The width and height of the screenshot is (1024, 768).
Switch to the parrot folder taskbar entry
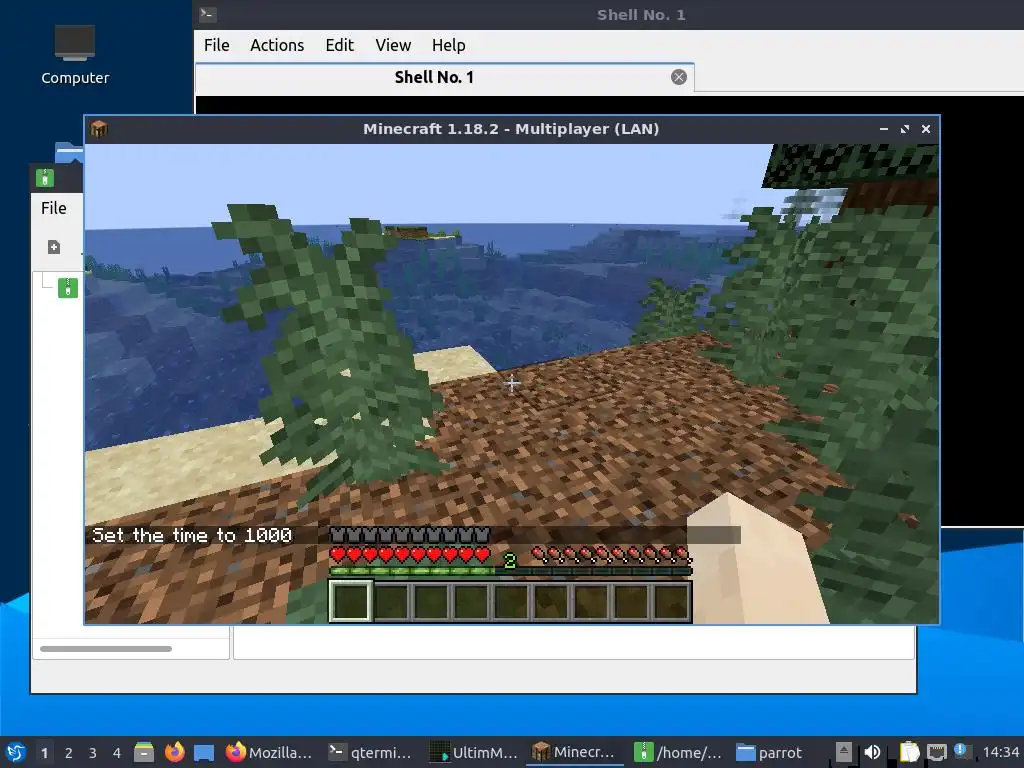[771, 752]
